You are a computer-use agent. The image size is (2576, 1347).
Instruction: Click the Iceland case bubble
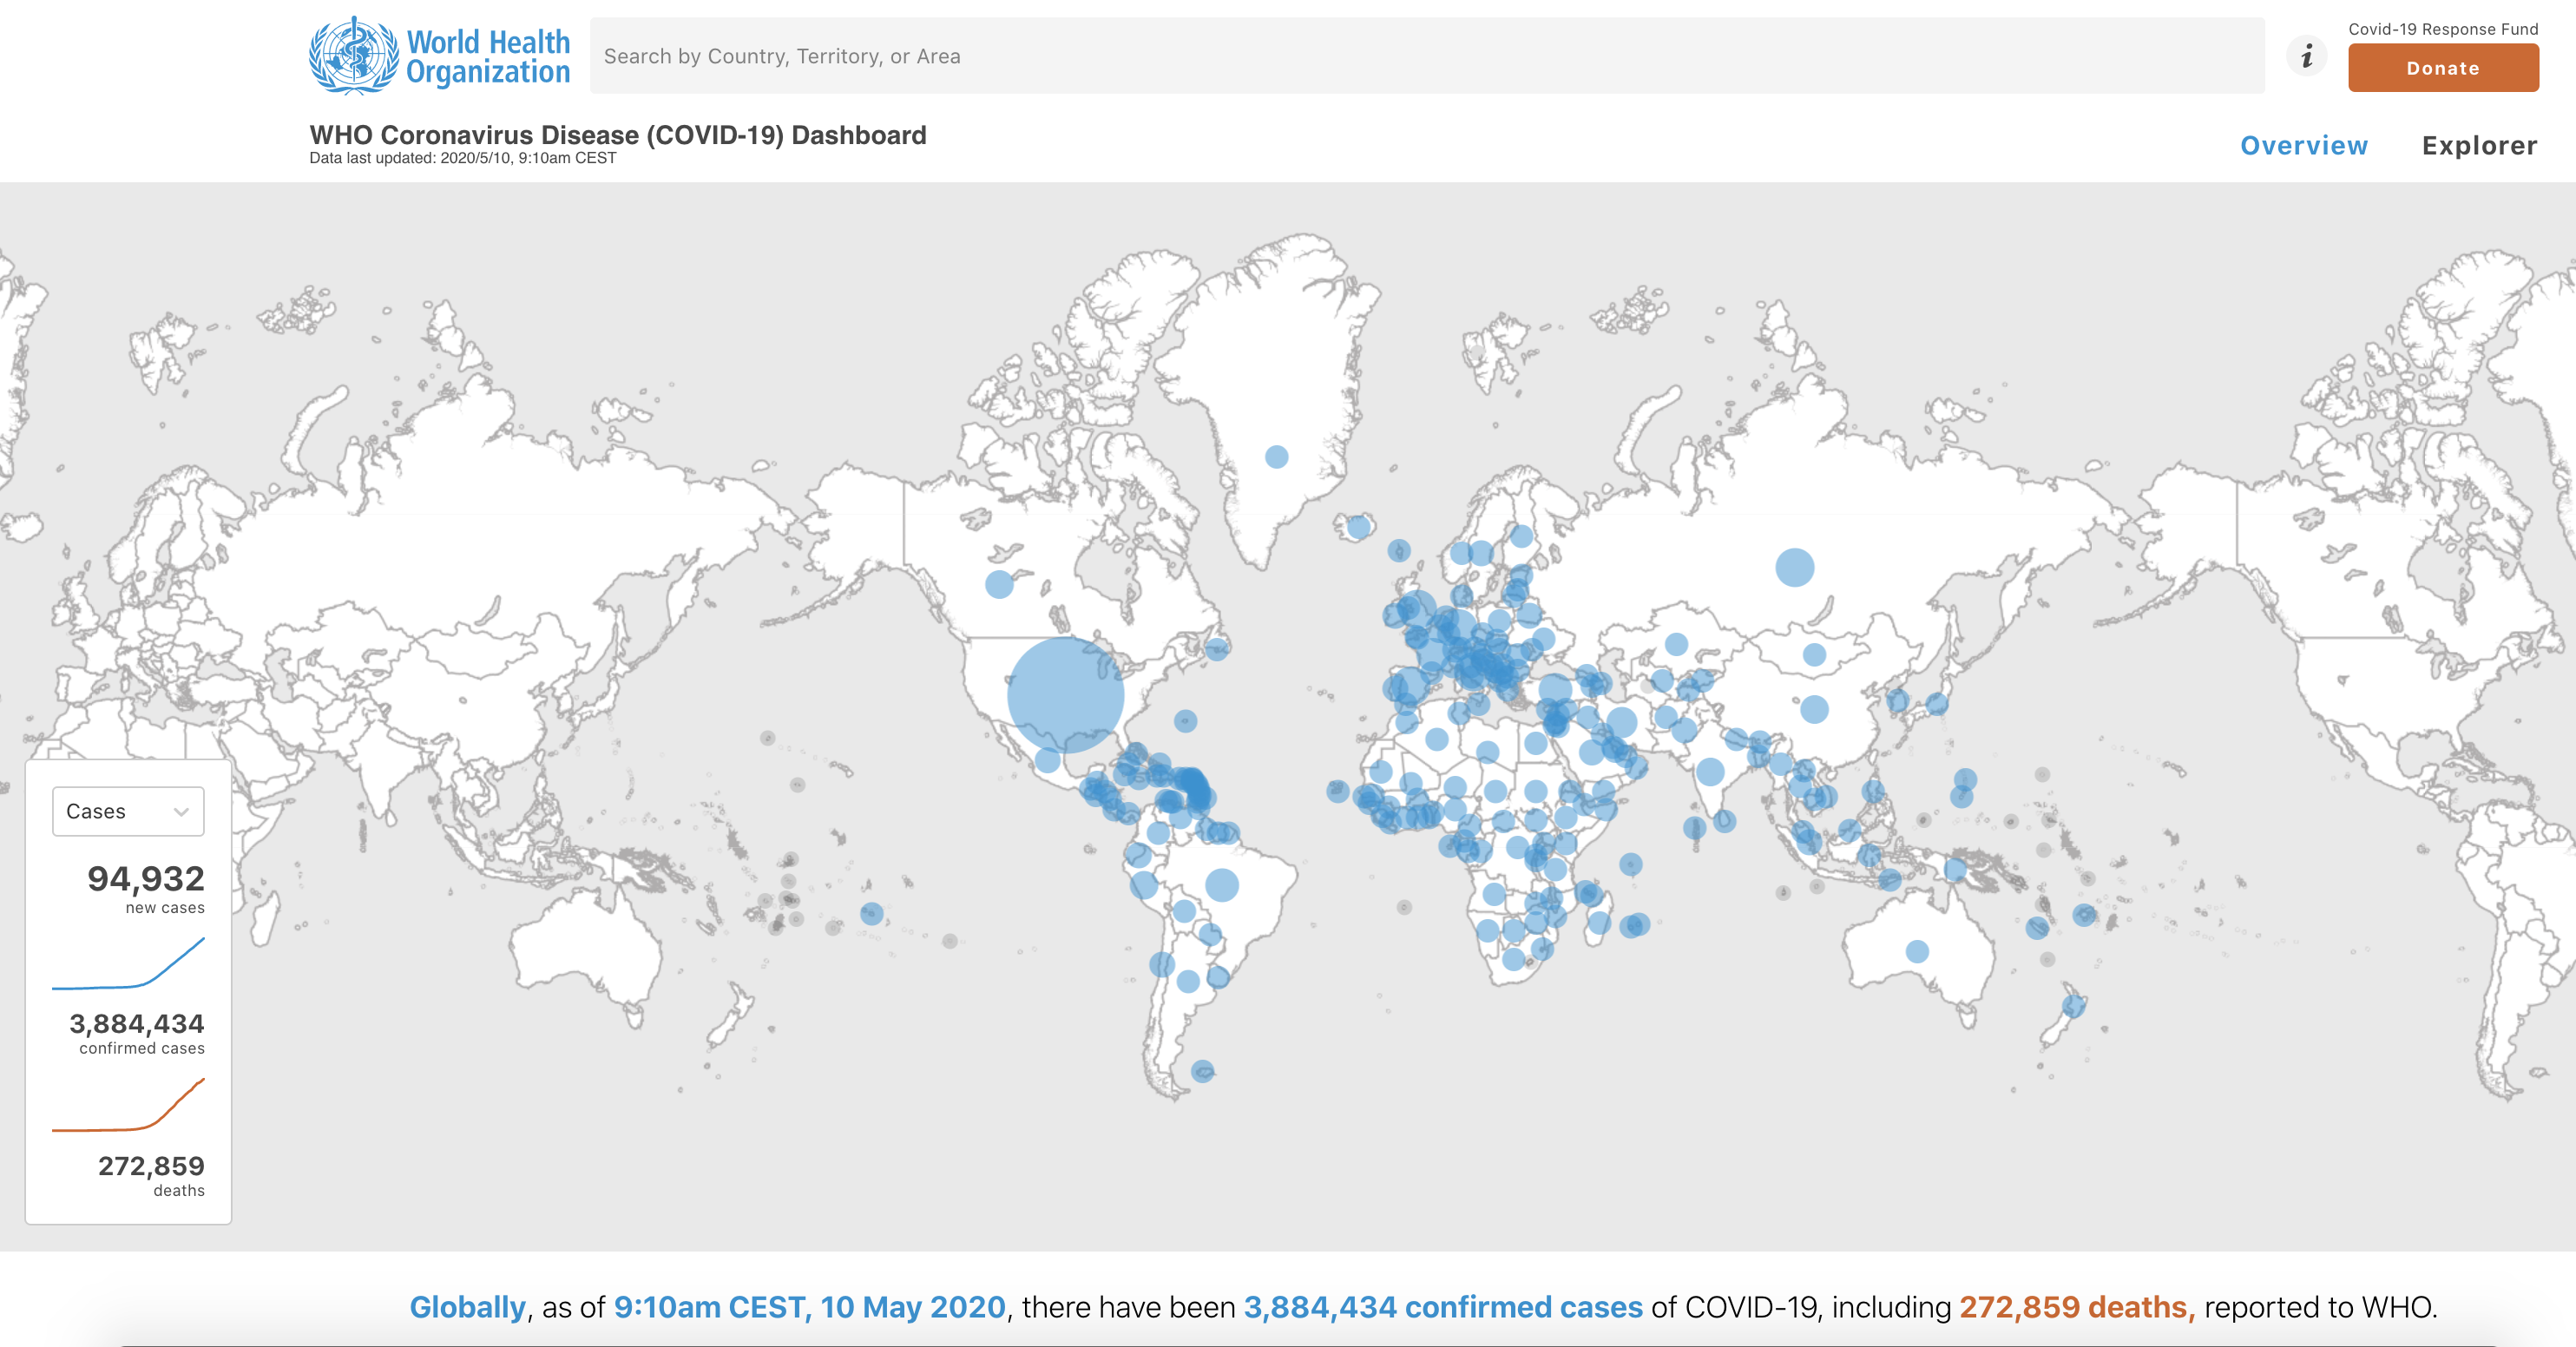pos(1358,526)
